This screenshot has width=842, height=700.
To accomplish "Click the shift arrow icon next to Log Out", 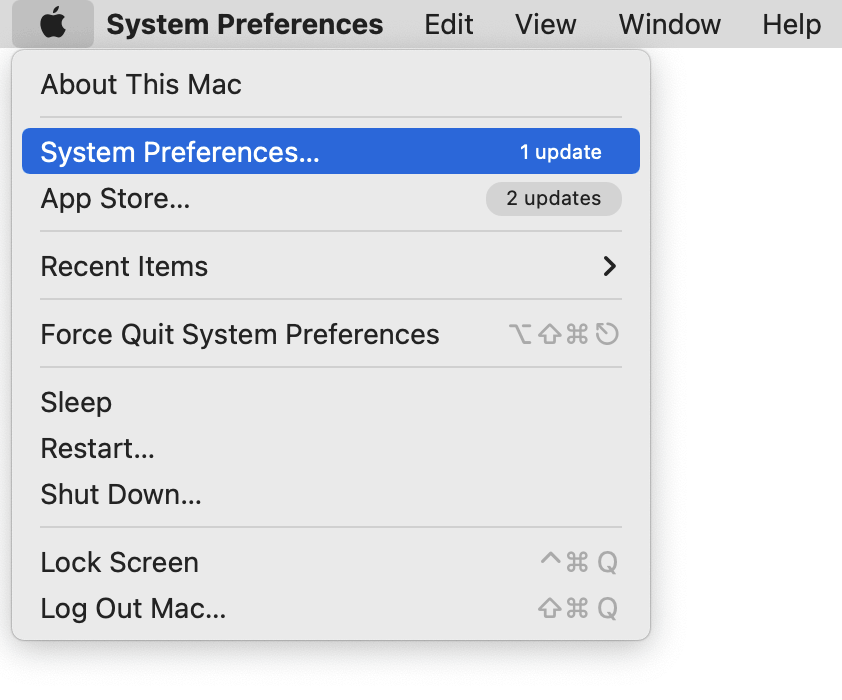I will pos(549,608).
